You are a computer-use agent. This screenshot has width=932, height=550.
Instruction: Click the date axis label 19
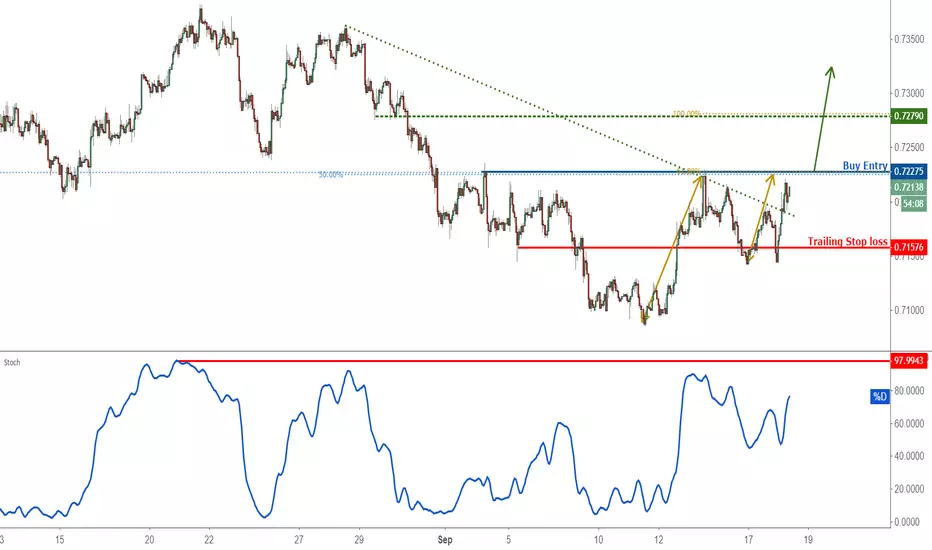808,540
